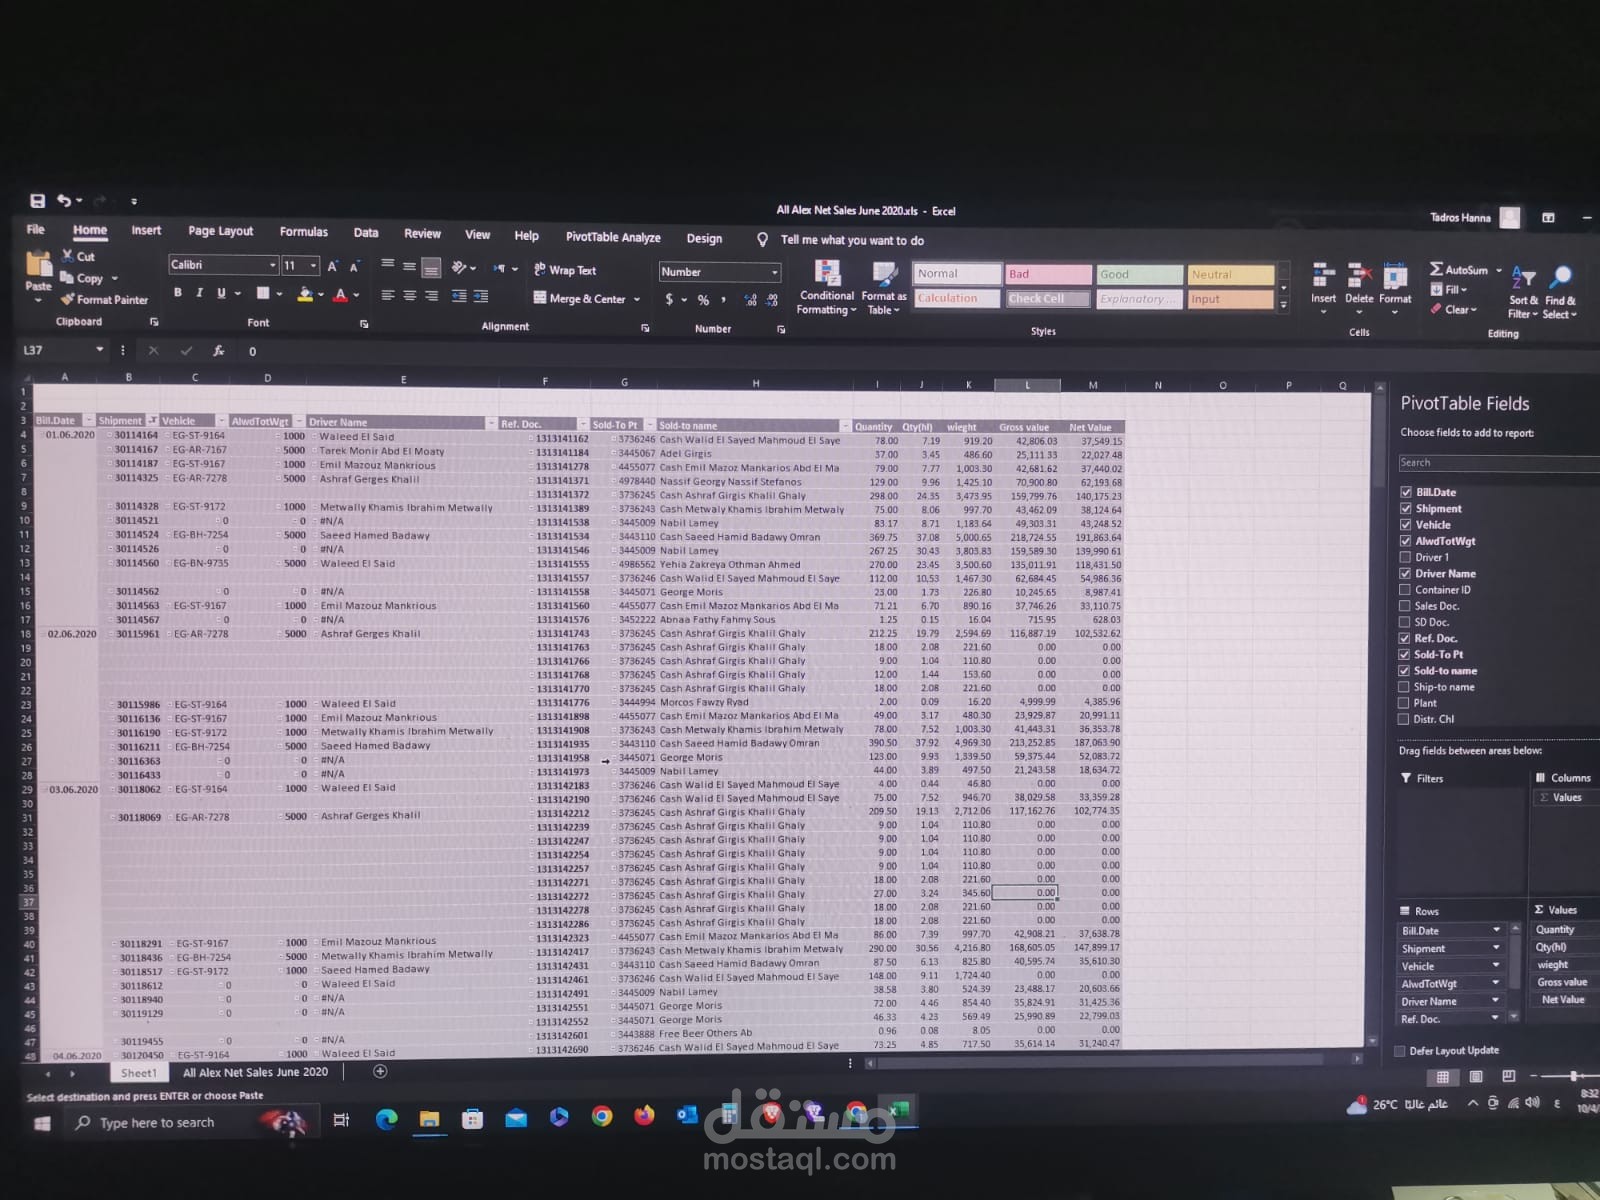
Task: Open the Calibri font name dropdown
Action: (272, 265)
